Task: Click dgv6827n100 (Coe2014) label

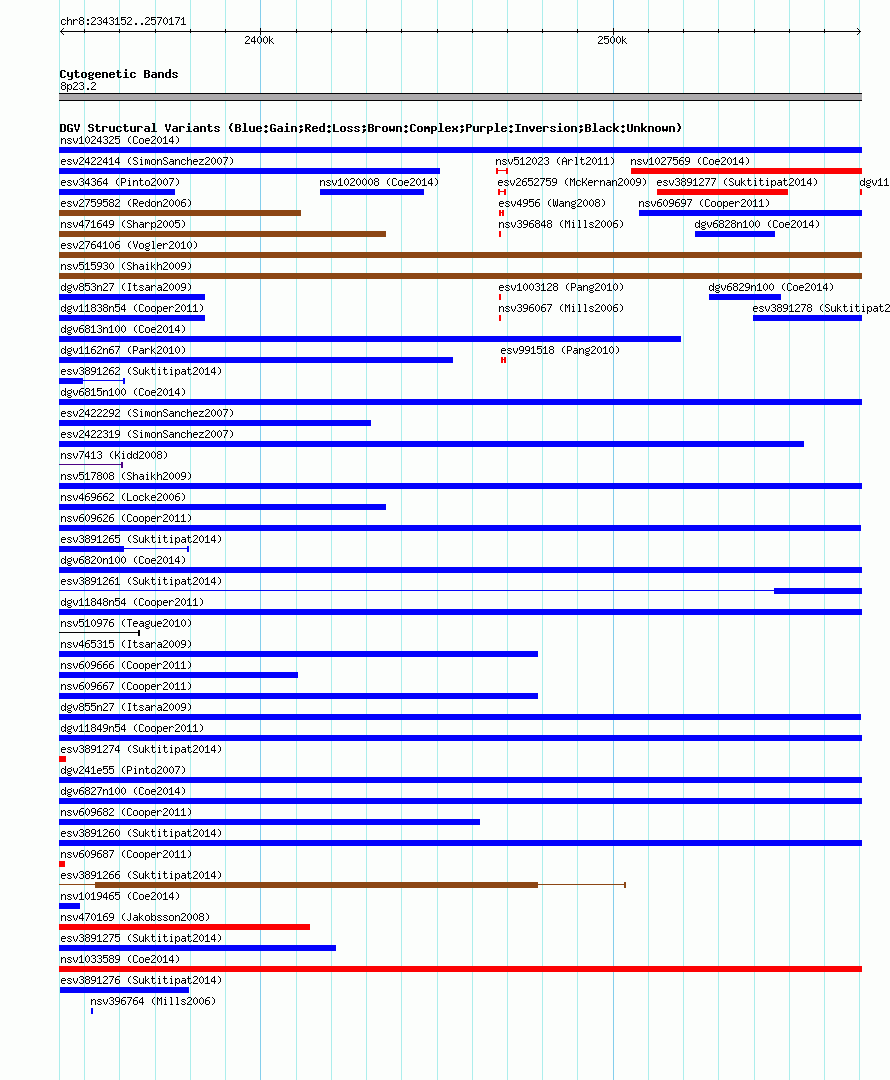Action: click(123, 791)
